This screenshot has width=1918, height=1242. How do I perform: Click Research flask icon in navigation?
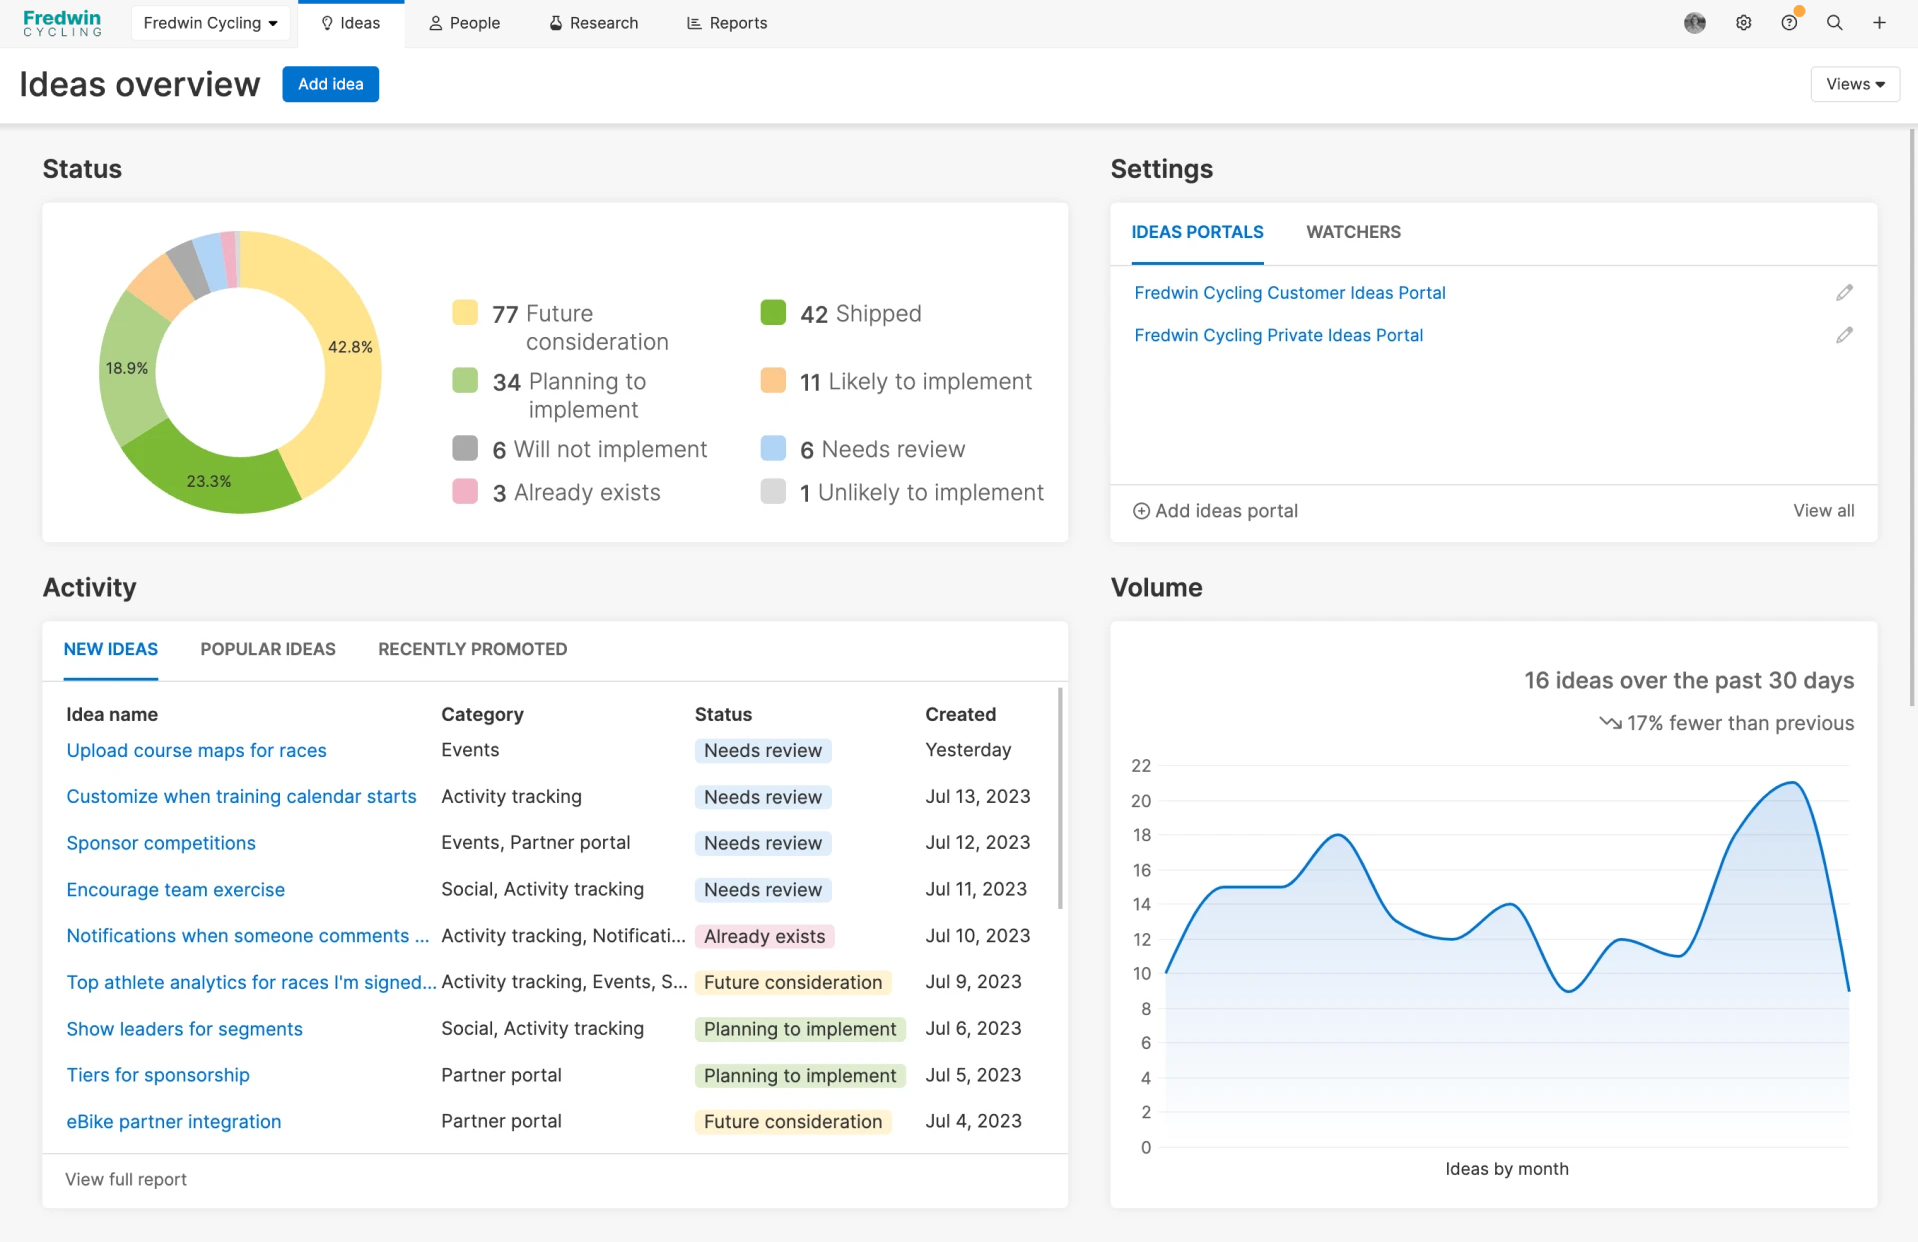coord(556,23)
